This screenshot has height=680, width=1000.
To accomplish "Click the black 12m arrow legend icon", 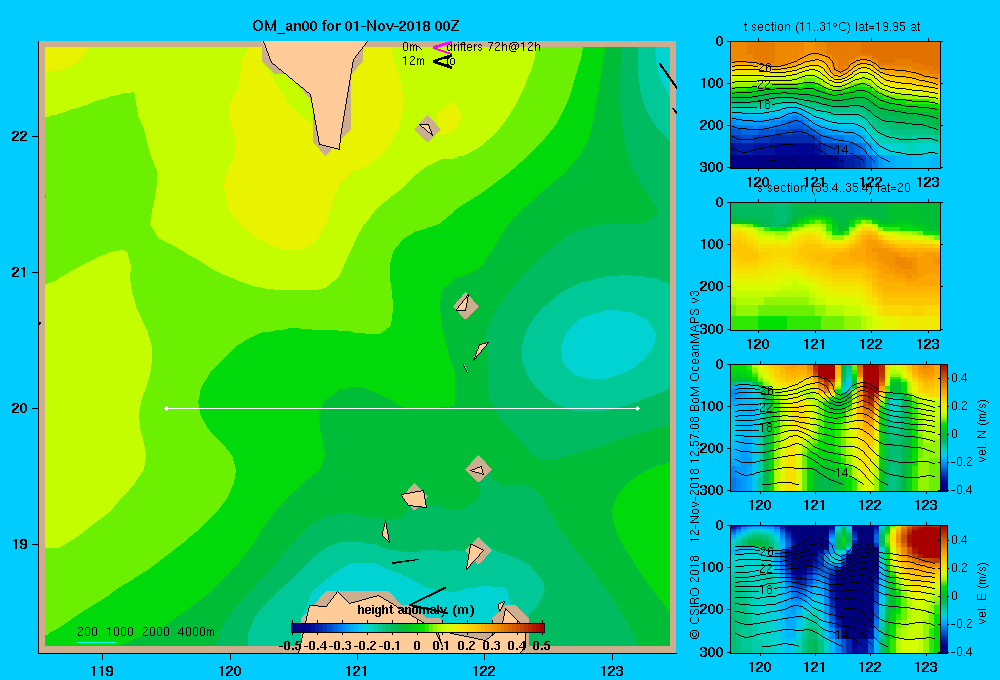I will 443,61.
